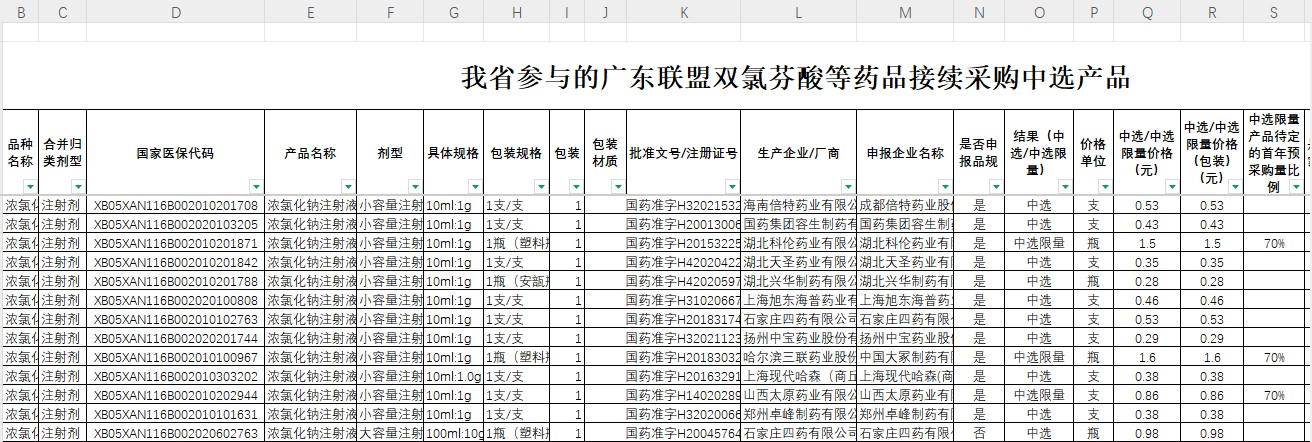The image size is (1312, 442).
Task: Expand filter for 批准文号/注册证号 column
Action: tap(732, 187)
